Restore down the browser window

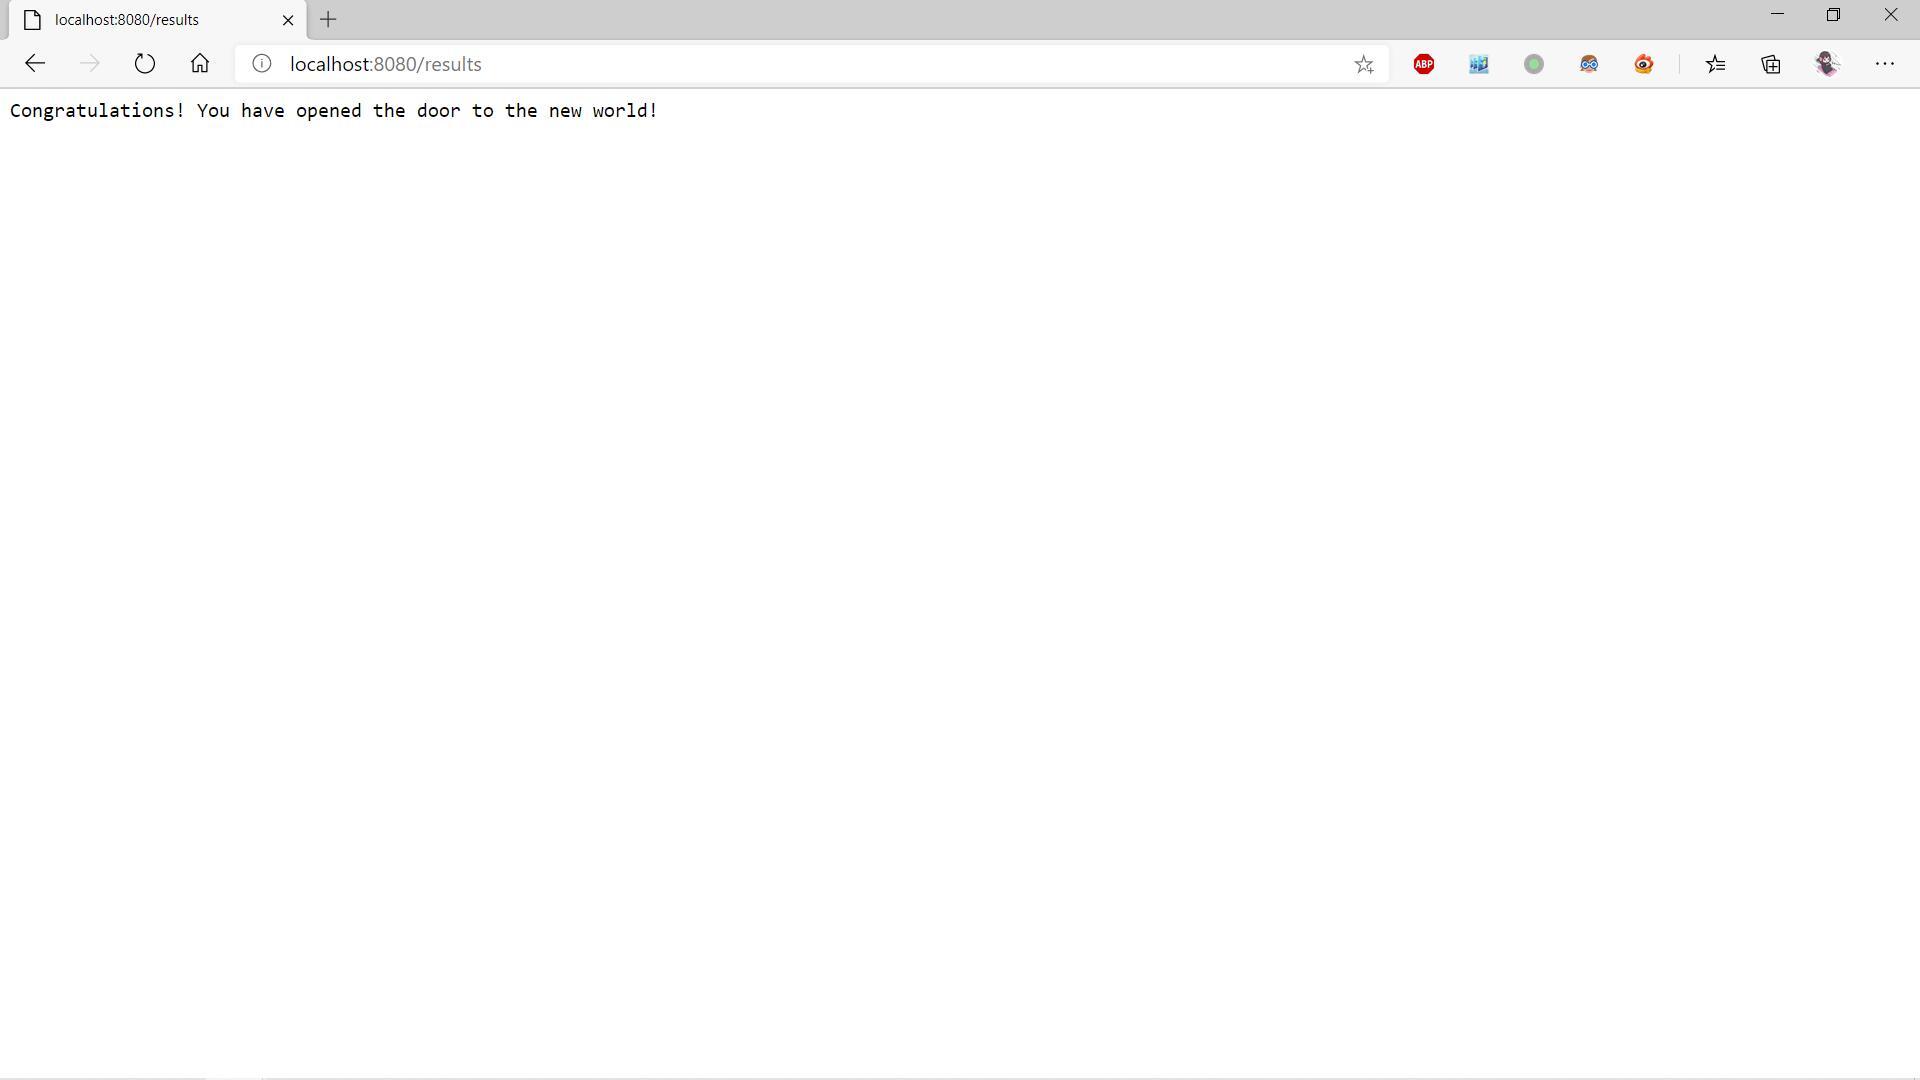click(x=1833, y=15)
